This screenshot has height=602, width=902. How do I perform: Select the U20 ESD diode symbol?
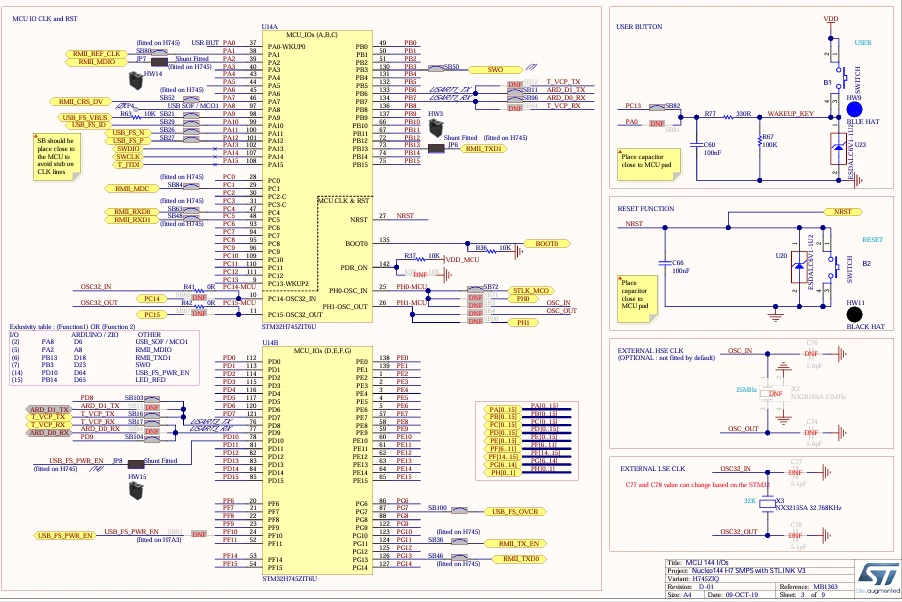pyautogui.click(x=798, y=266)
